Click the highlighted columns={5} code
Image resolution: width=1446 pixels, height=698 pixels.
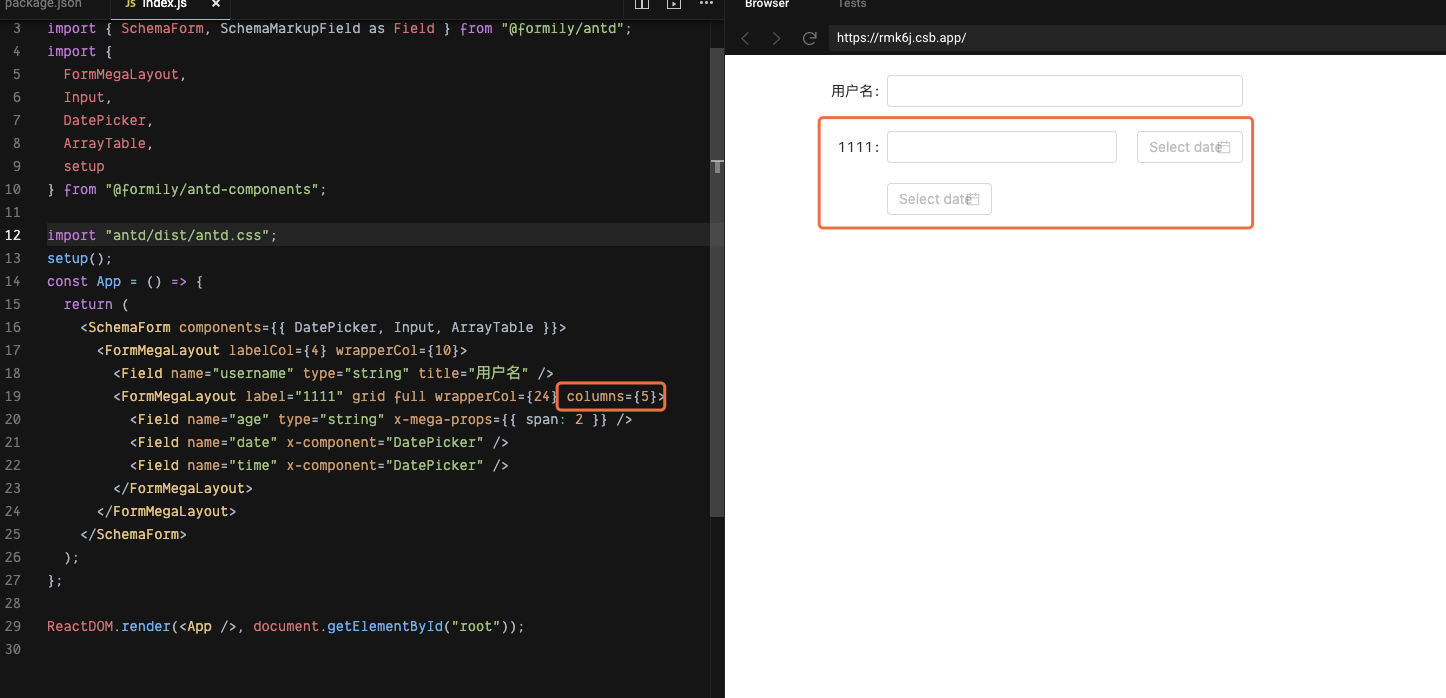point(610,396)
